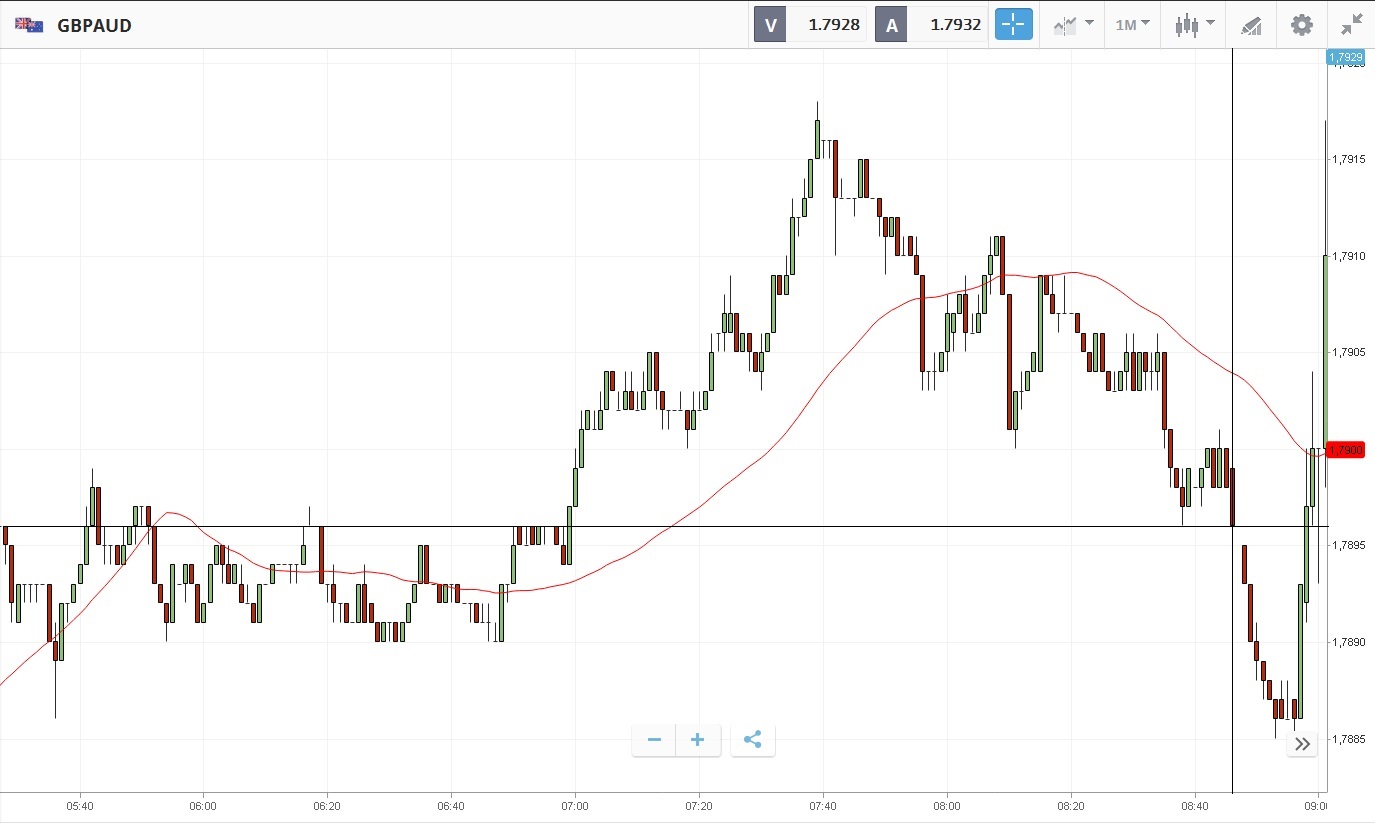Click the 07:40 time axis label
The height and width of the screenshot is (823, 1375).
(x=823, y=805)
